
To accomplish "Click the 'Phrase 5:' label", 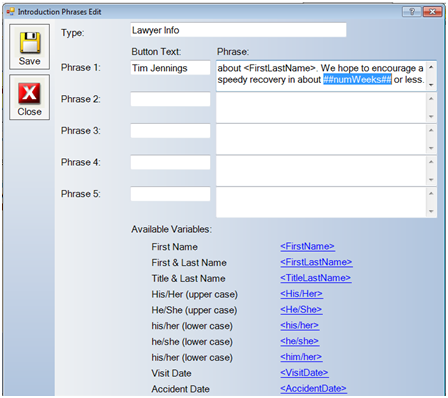I will (81, 194).
